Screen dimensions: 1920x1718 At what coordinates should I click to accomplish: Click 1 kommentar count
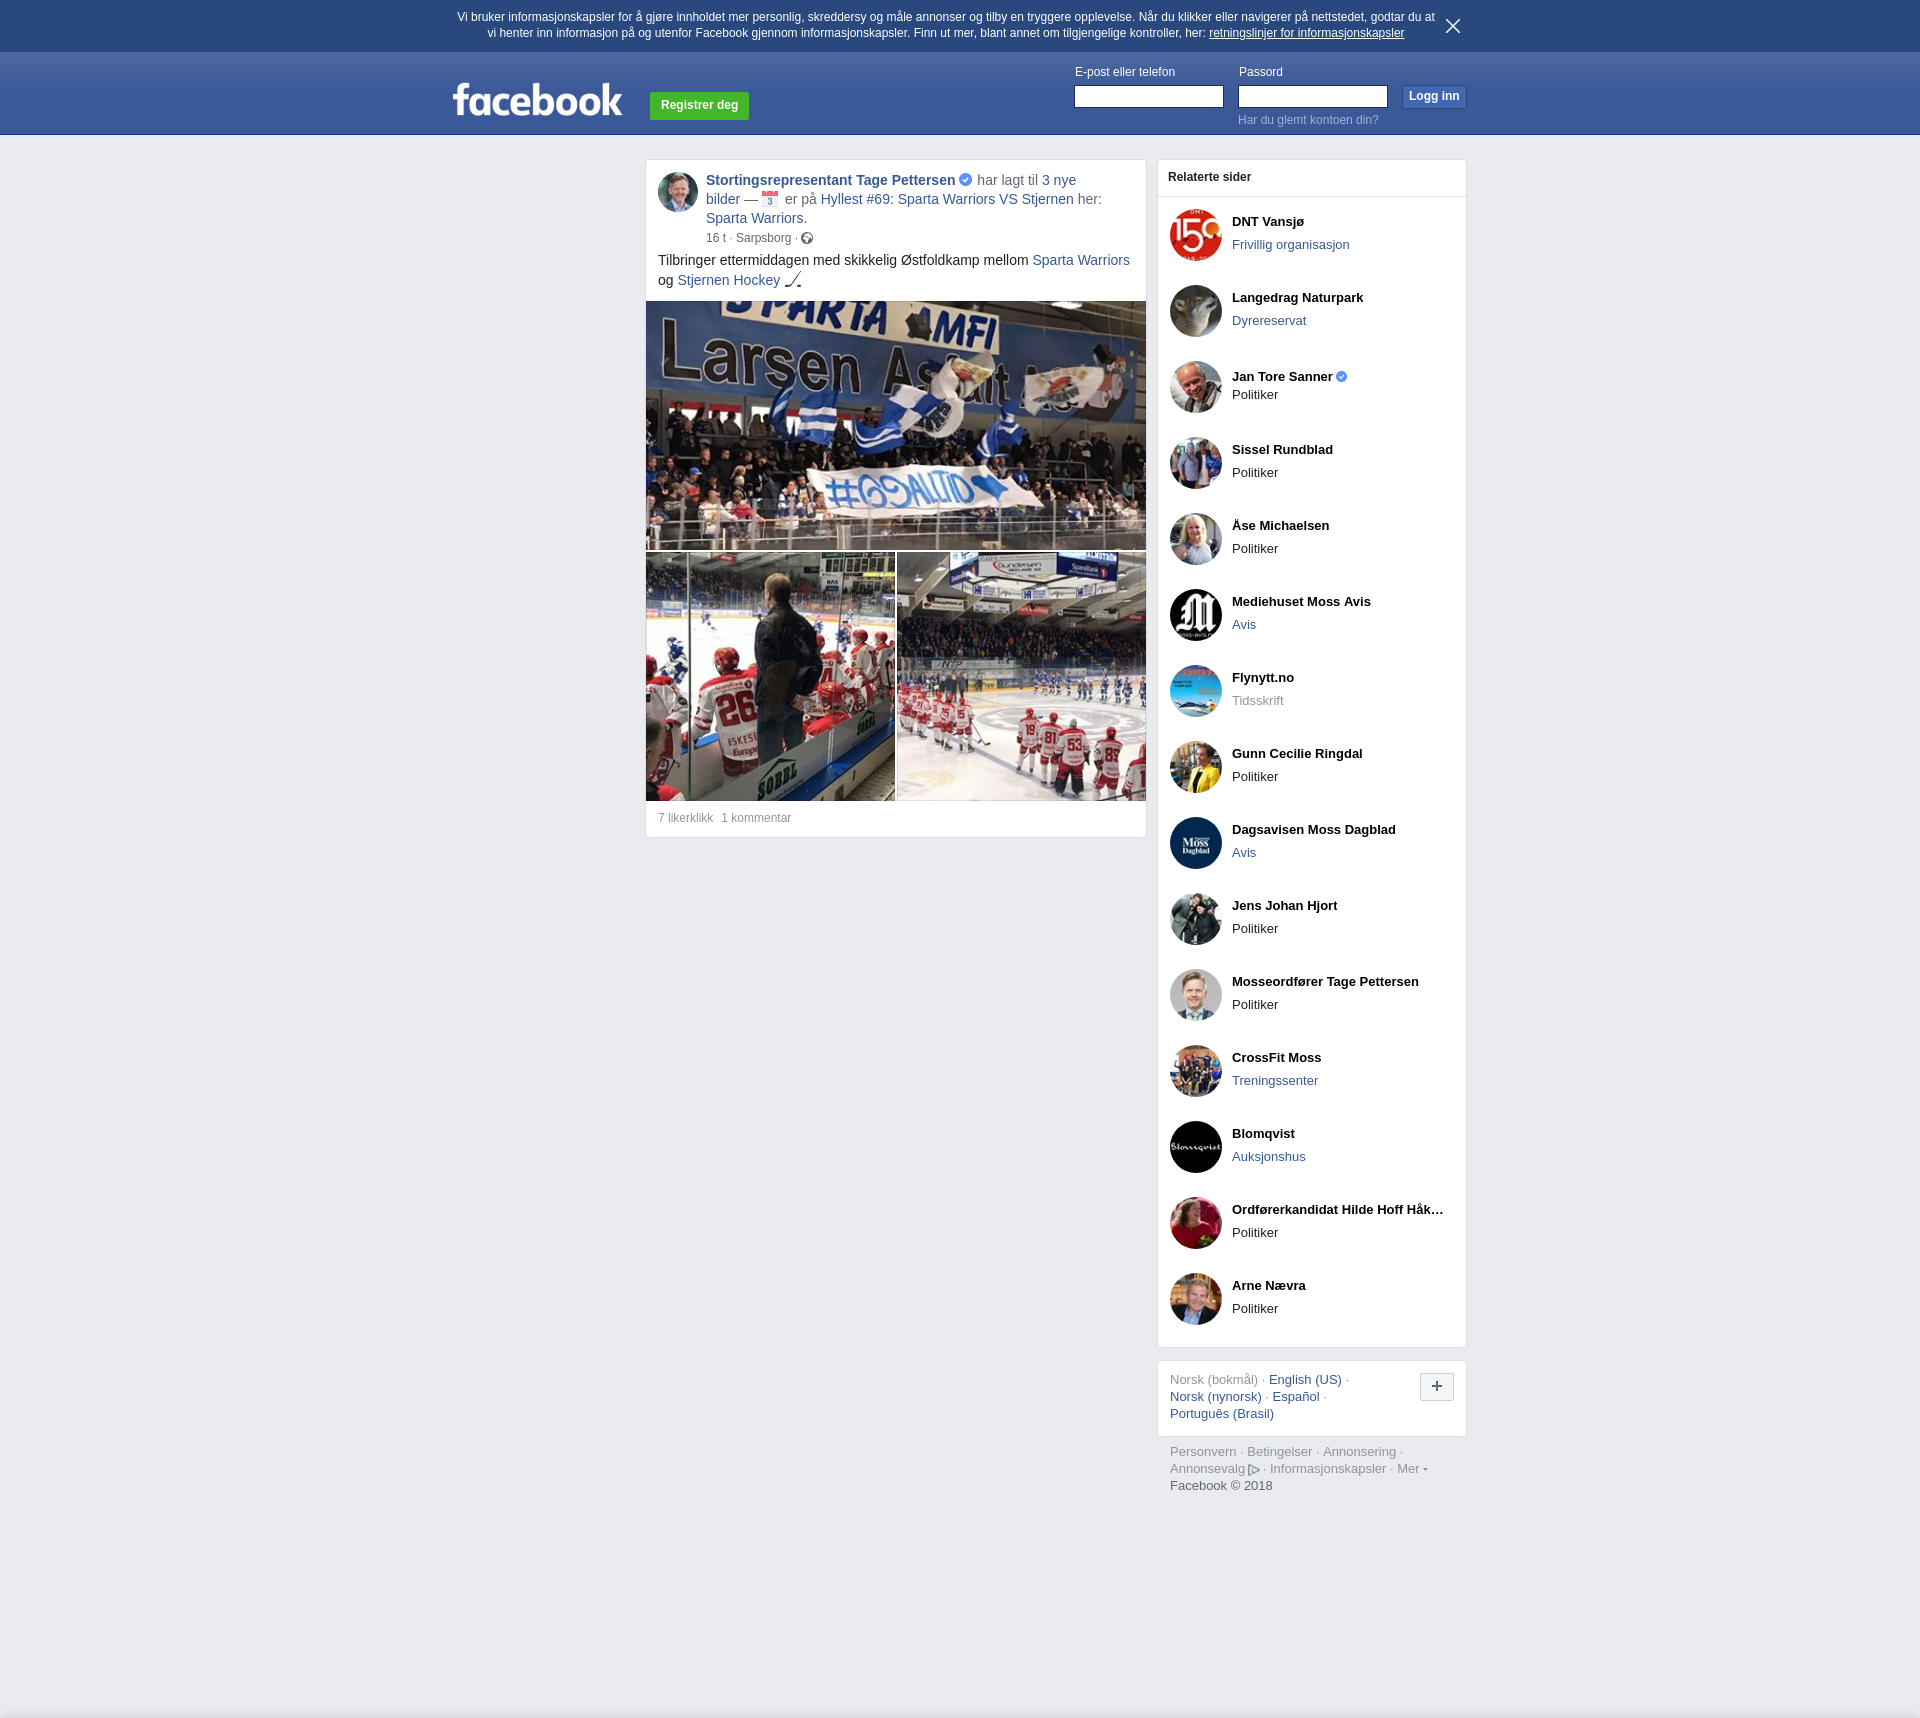coord(756,818)
